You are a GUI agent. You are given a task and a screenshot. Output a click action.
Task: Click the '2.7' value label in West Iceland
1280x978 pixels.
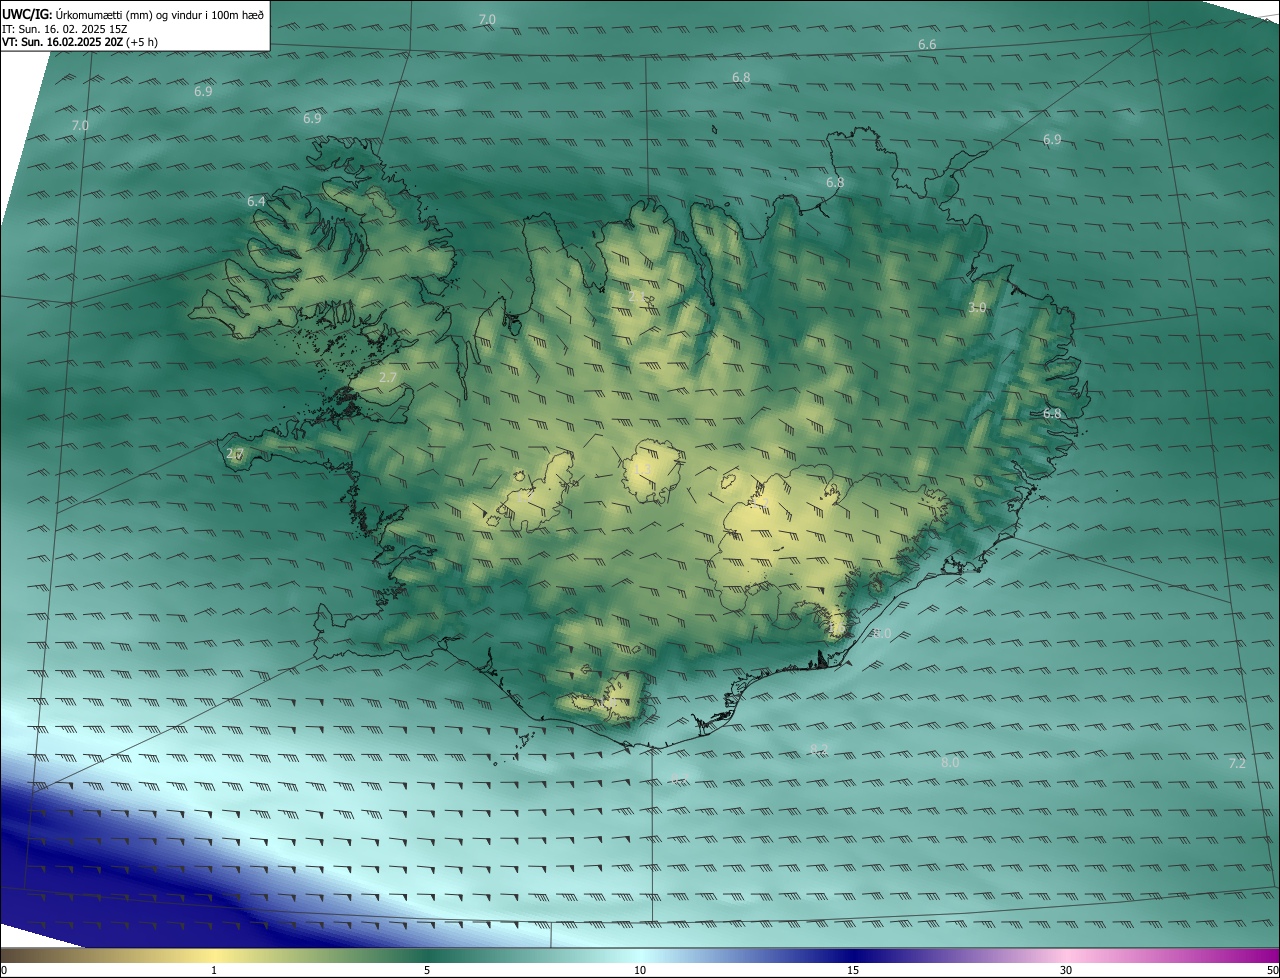[388, 377]
